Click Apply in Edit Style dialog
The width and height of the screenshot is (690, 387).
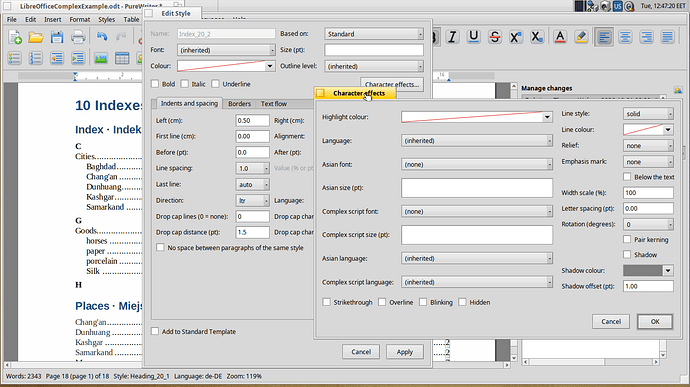click(x=404, y=352)
